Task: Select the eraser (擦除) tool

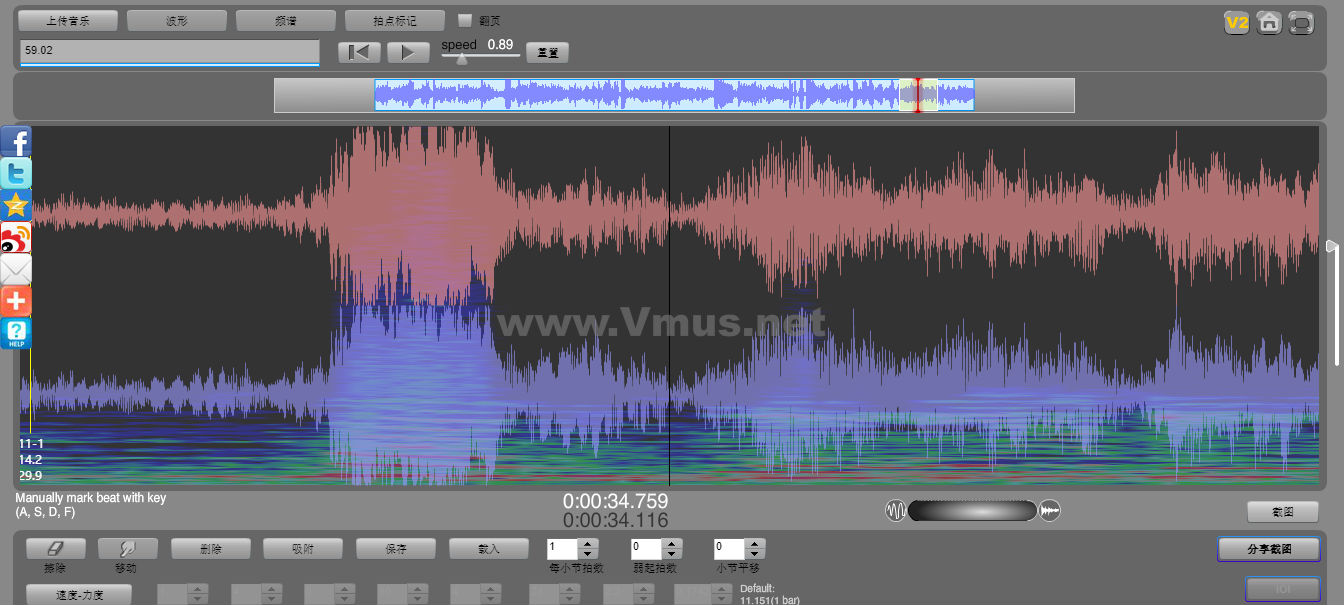Action: pos(55,548)
